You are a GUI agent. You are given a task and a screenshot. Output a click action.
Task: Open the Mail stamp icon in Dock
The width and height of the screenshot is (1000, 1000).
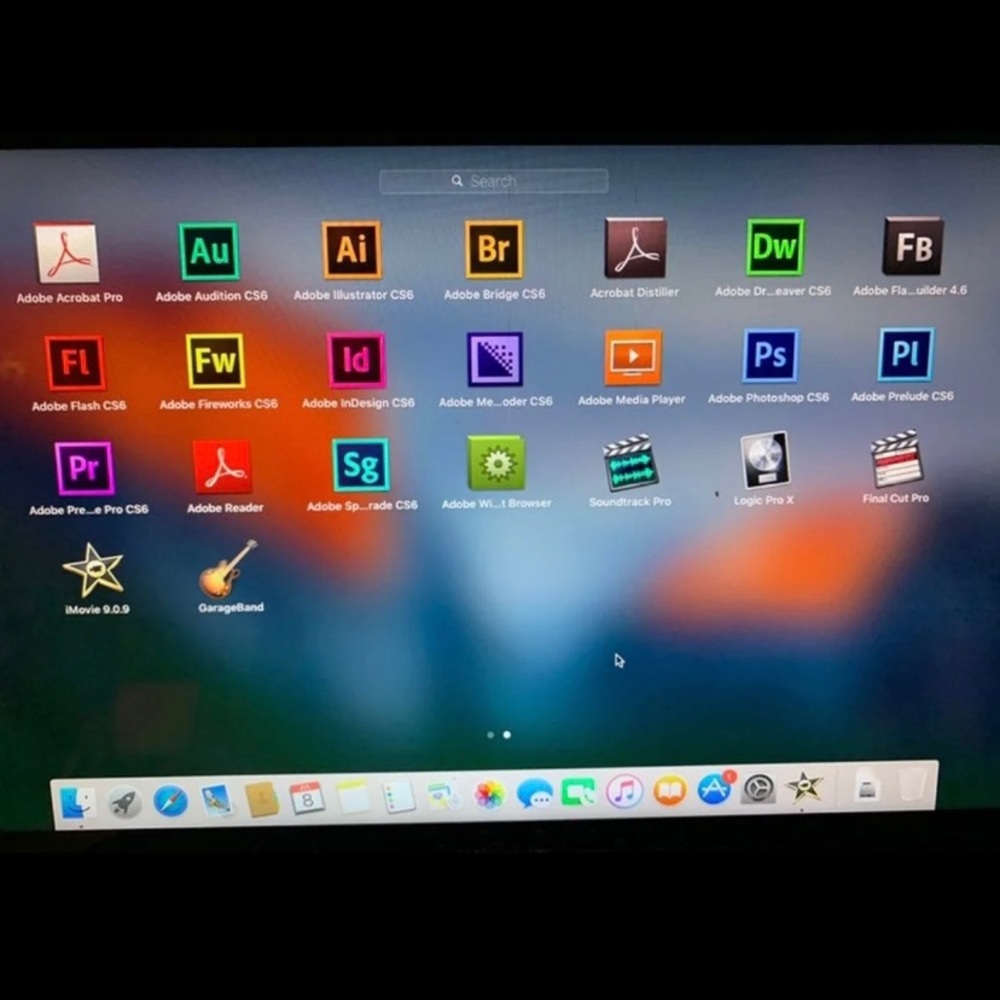tap(217, 800)
